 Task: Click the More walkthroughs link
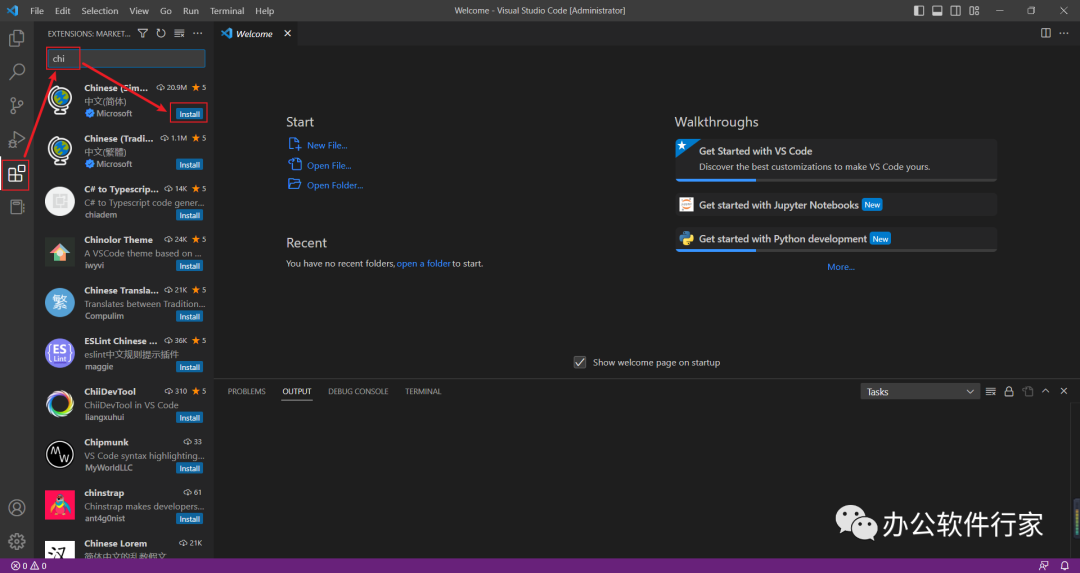pos(840,267)
